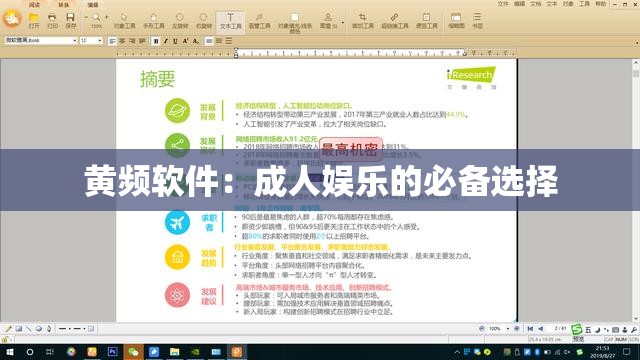Screen dimensions: 640x360
Task: Toggle superscript formatting
Action: click(185, 41)
